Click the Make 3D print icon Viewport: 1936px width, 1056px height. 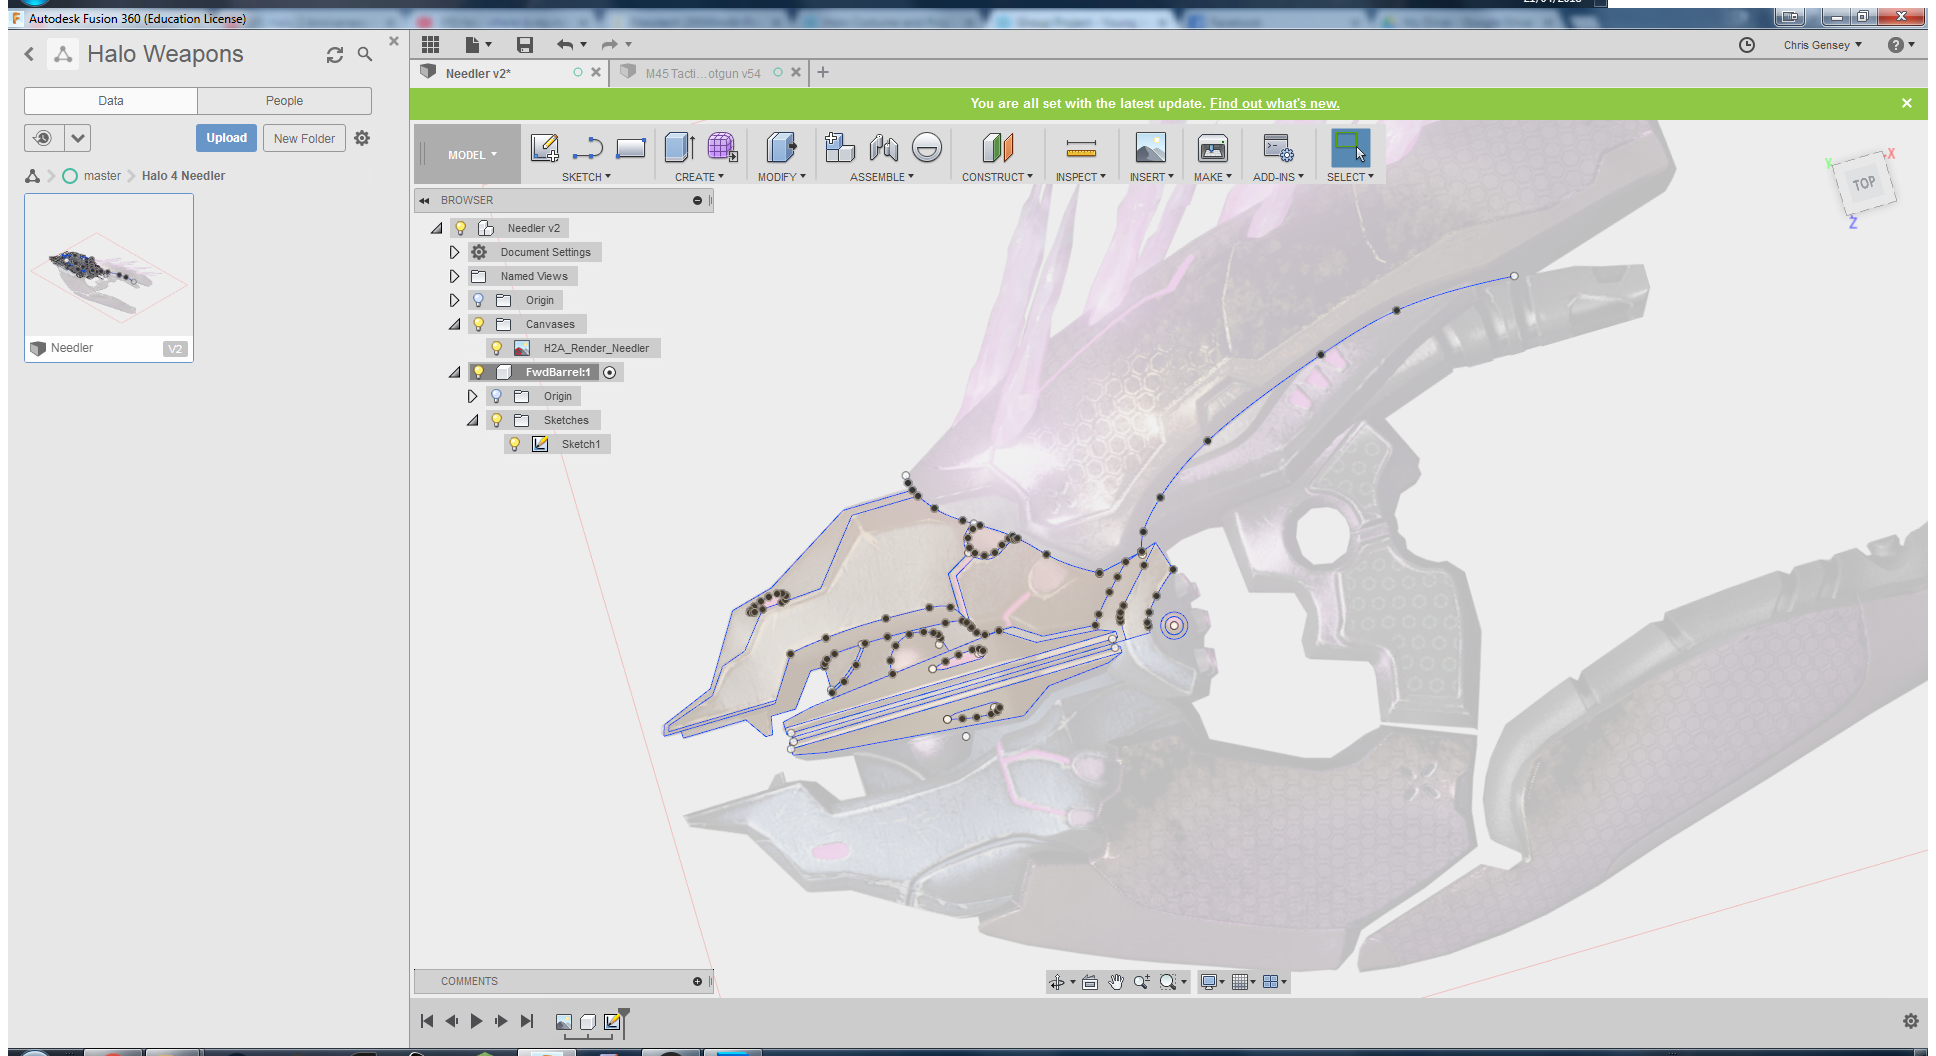(x=1213, y=148)
